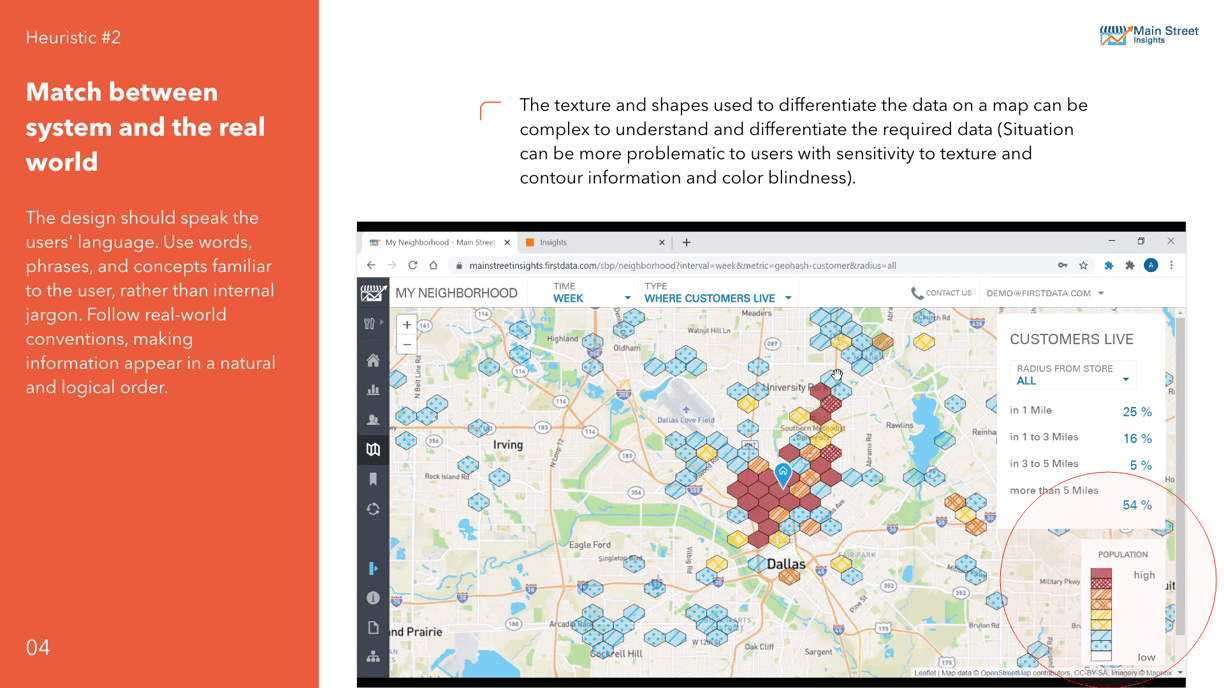Open the bookmark icon in sidebar
The width and height of the screenshot is (1224, 688).
click(x=373, y=479)
